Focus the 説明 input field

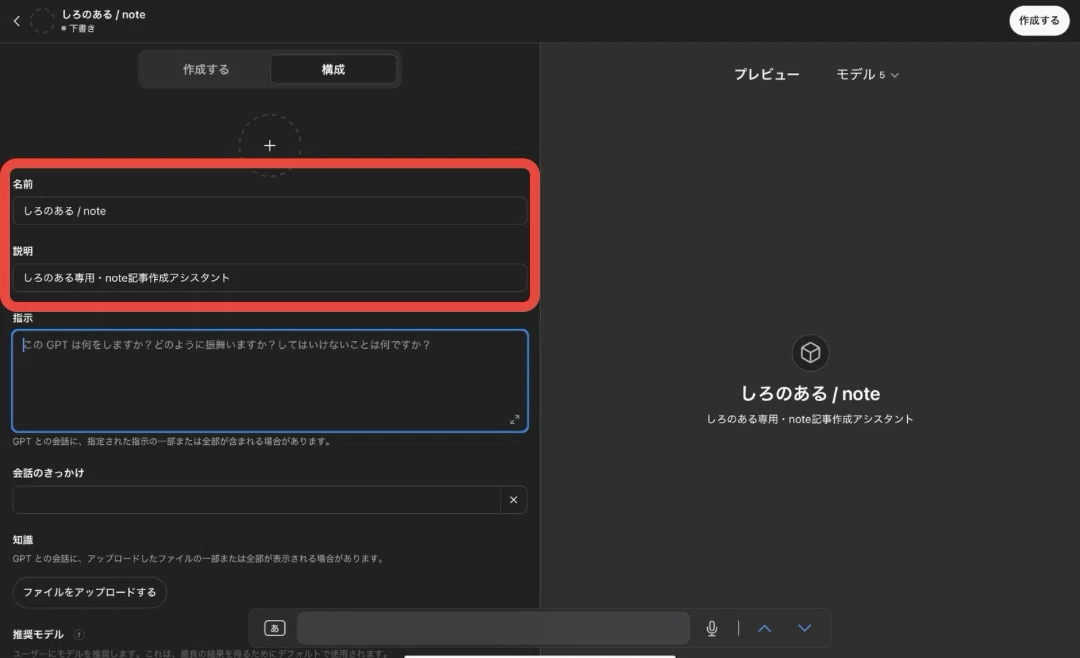270,278
